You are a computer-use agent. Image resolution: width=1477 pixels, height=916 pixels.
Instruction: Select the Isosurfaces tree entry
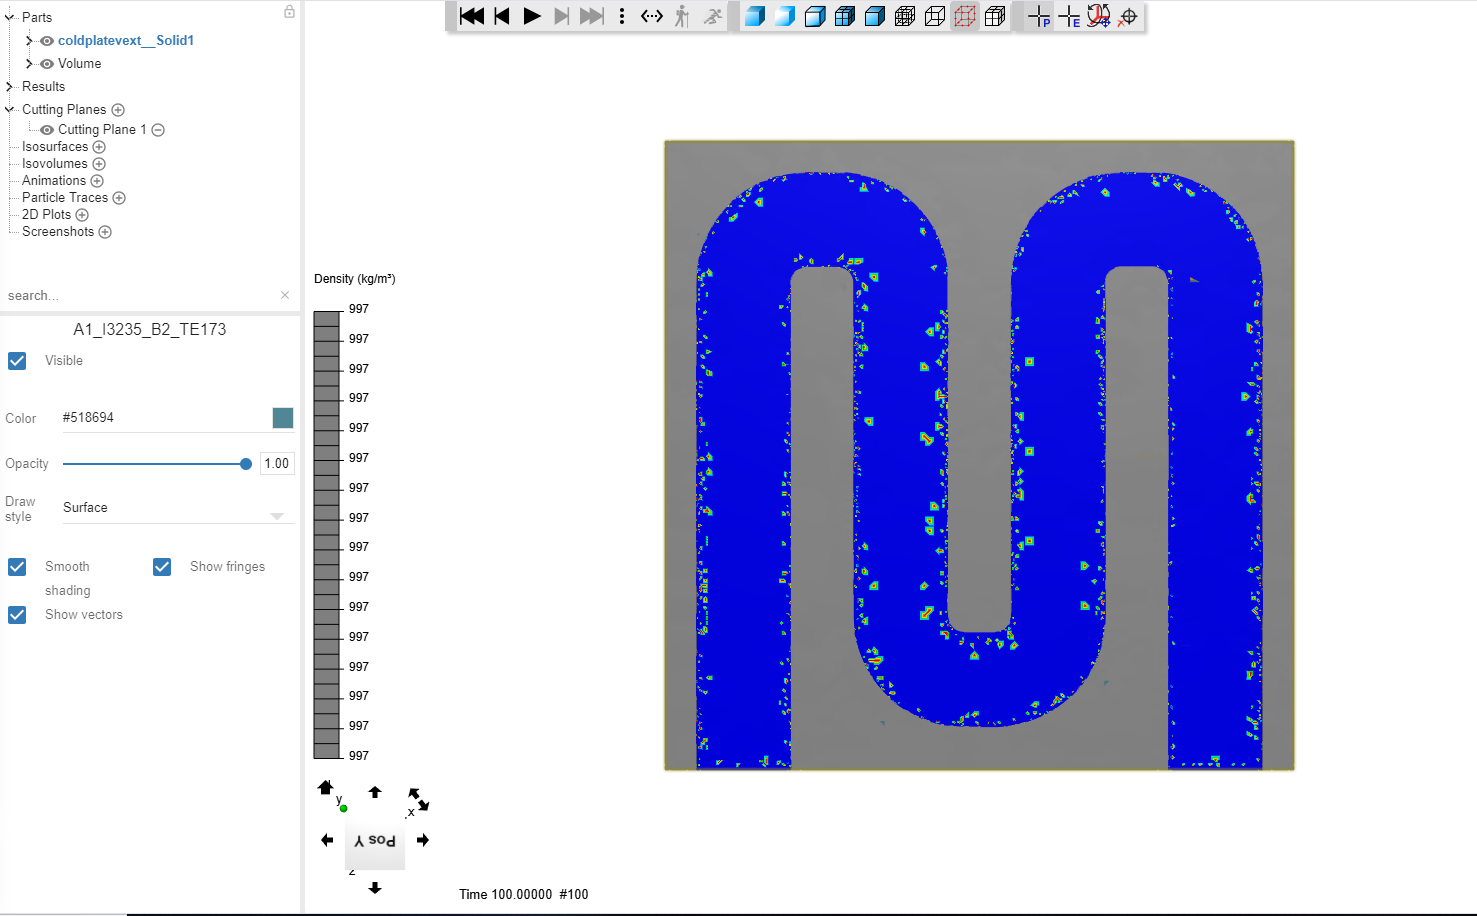click(x=55, y=147)
